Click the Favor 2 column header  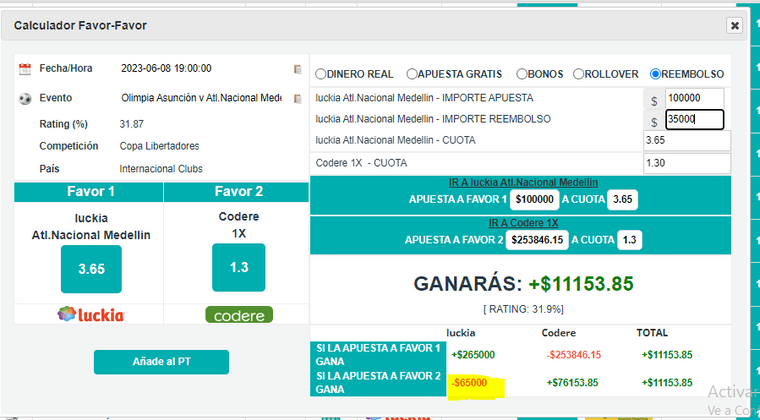238,192
